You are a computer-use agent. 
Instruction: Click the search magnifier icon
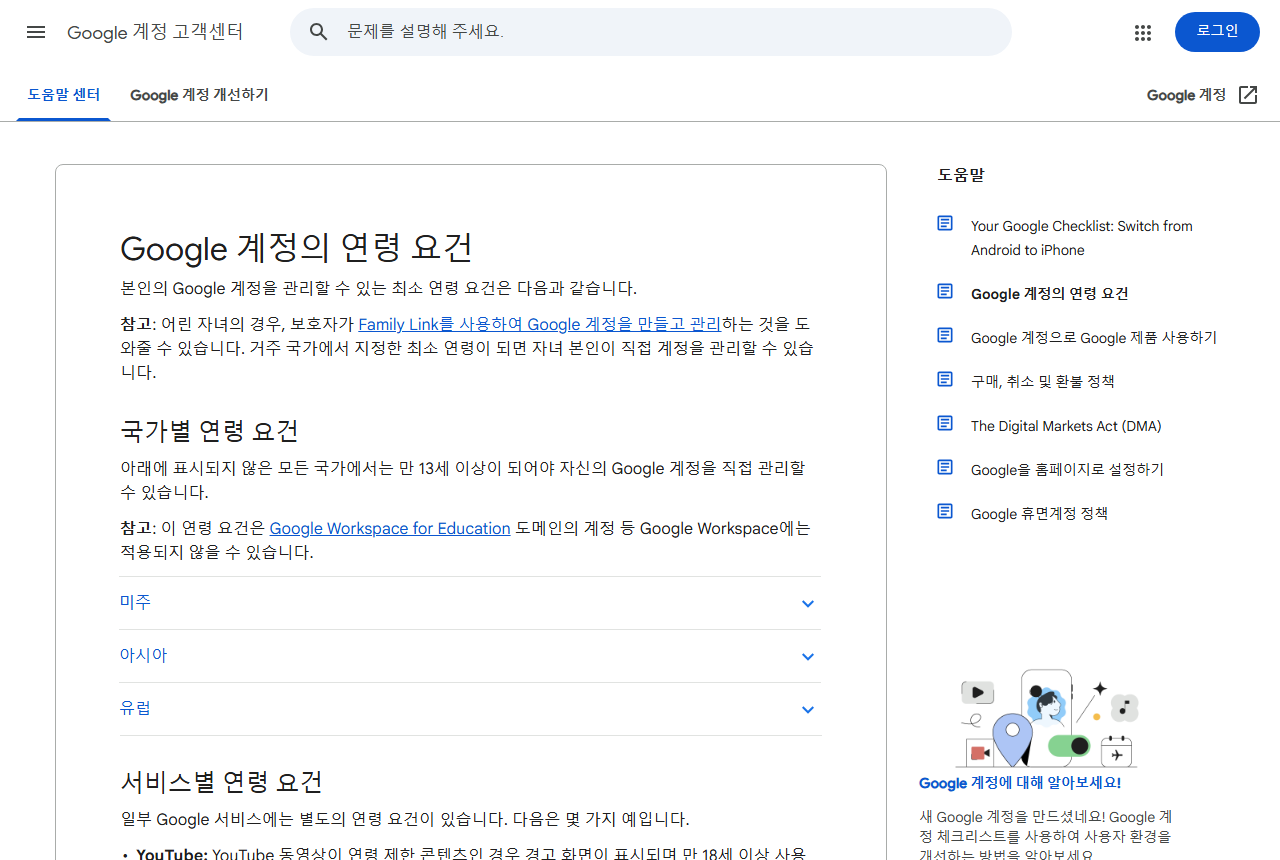pos(319,32)
